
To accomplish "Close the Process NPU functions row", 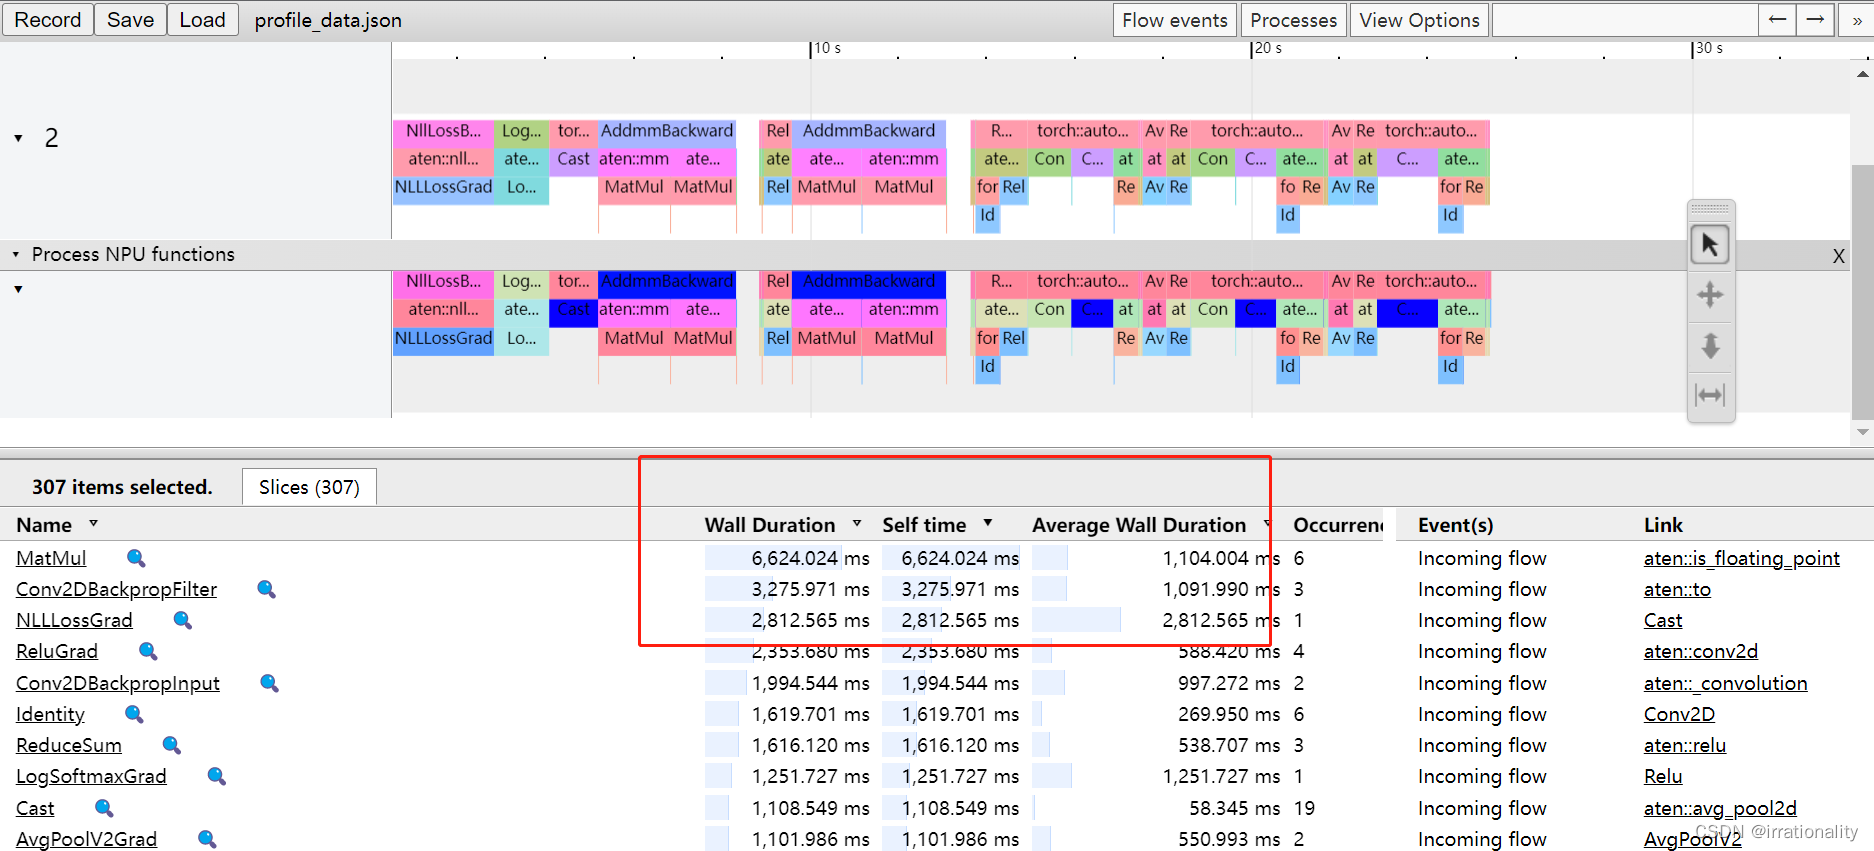I will coord(1838,256).
